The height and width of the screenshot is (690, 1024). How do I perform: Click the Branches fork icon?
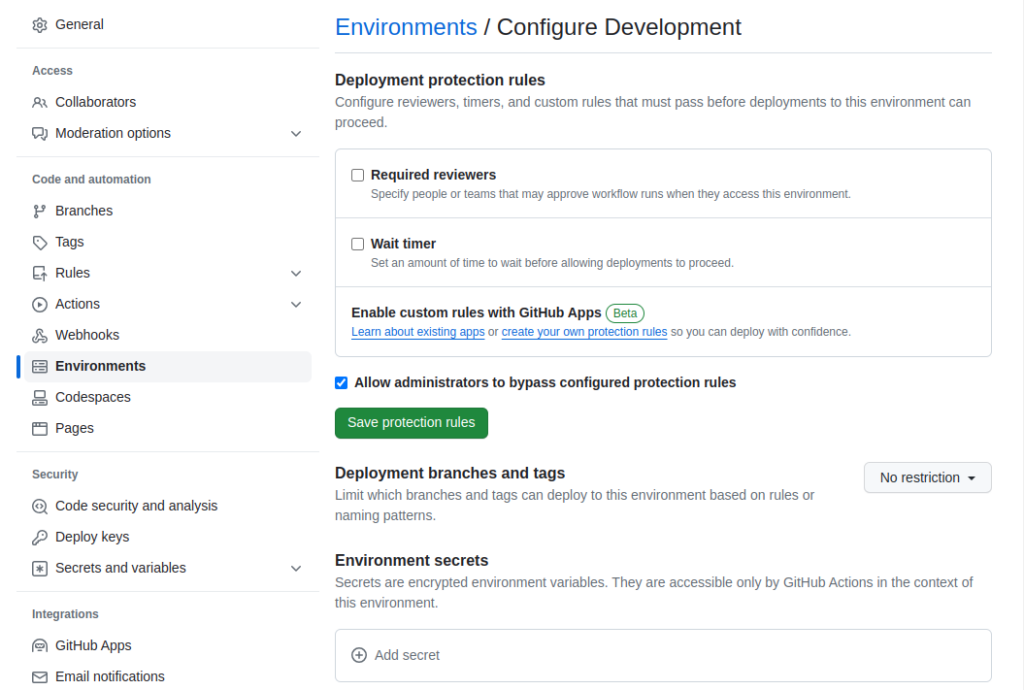[39, 210]
